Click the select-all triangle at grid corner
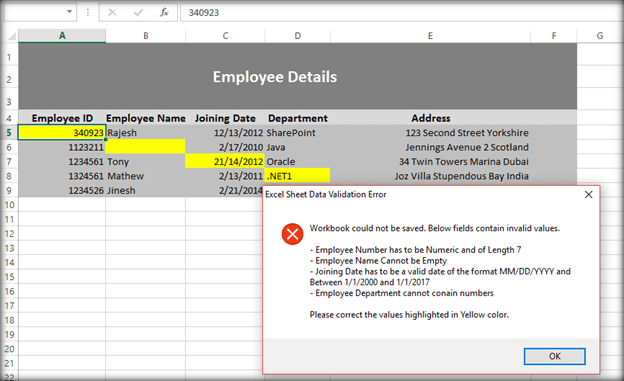Screen dimensions: 624x381 coord(12,36)
